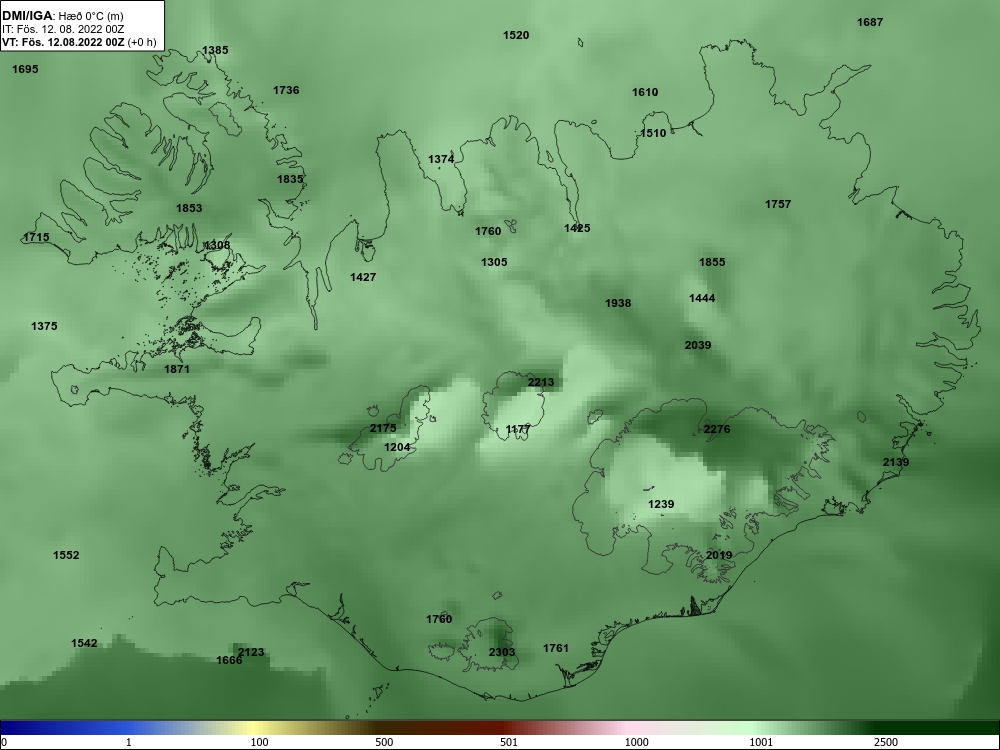Screen dimensions: 1000x750
Task: Click on the 1204 number
Action: click(x=397, y=447)
